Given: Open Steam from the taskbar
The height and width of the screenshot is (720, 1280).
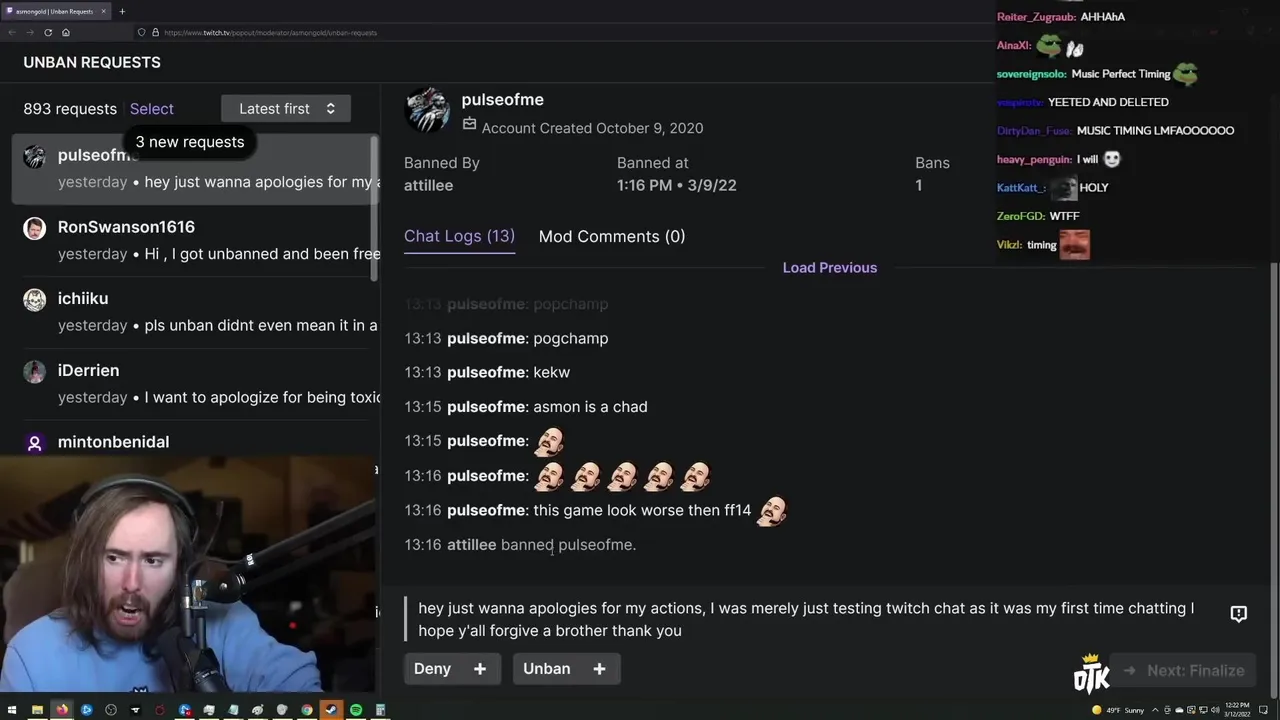Looking at the screenshot, I should [x=331, y=710].
